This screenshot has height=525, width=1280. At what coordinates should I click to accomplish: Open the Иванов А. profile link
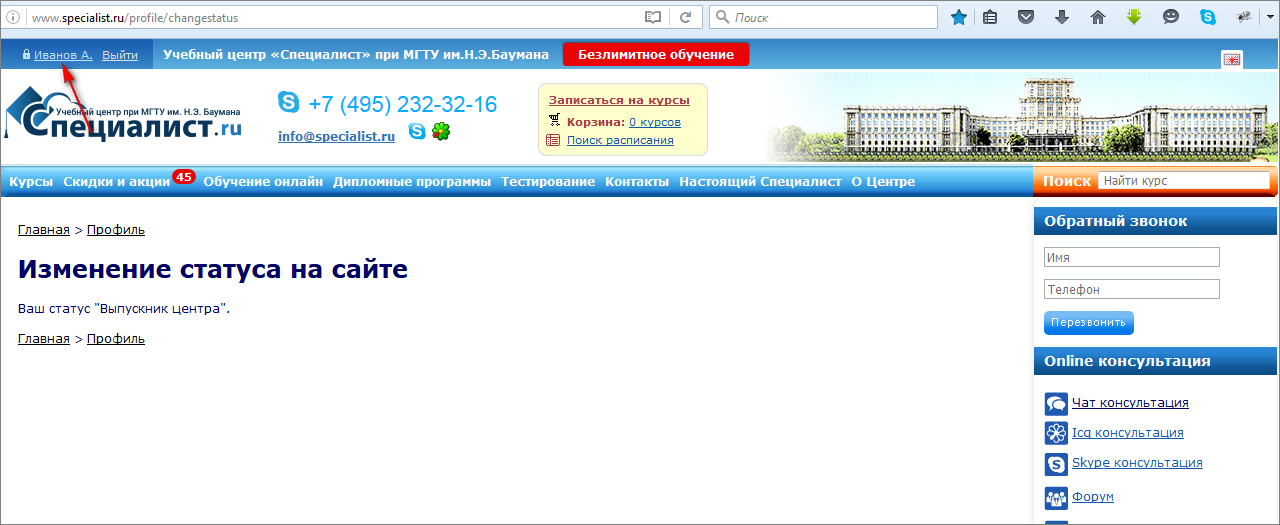tap(63, 55)
